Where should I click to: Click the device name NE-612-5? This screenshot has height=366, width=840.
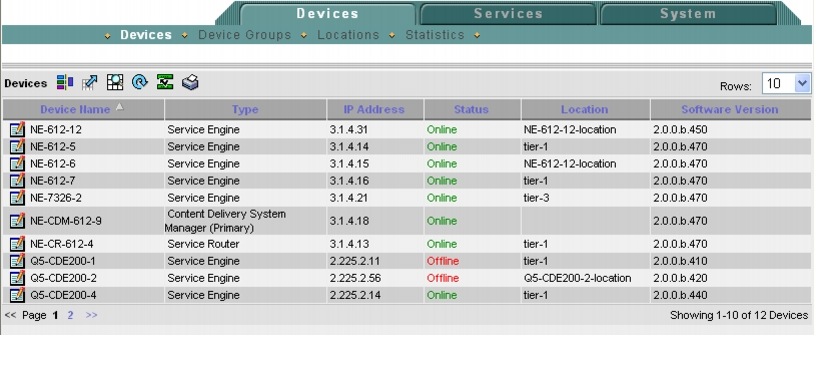tap(52, 147)
